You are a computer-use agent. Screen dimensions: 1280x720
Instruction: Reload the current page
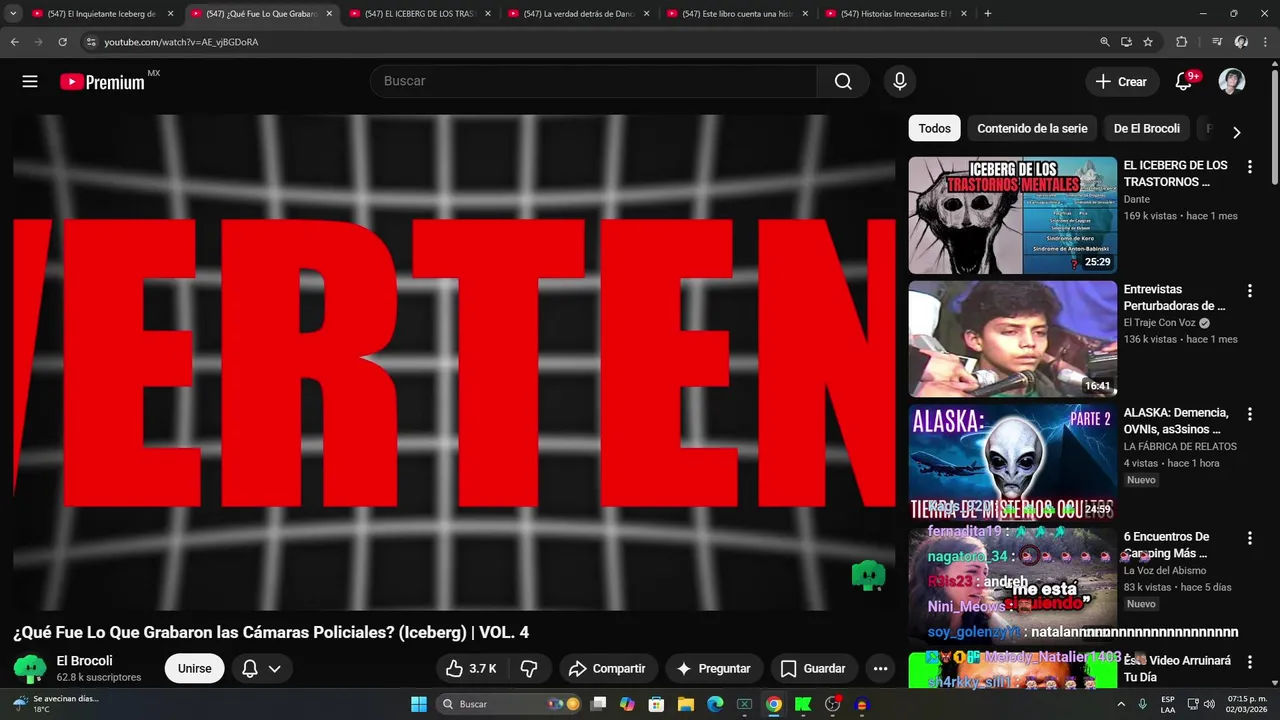tap(62, 42)
